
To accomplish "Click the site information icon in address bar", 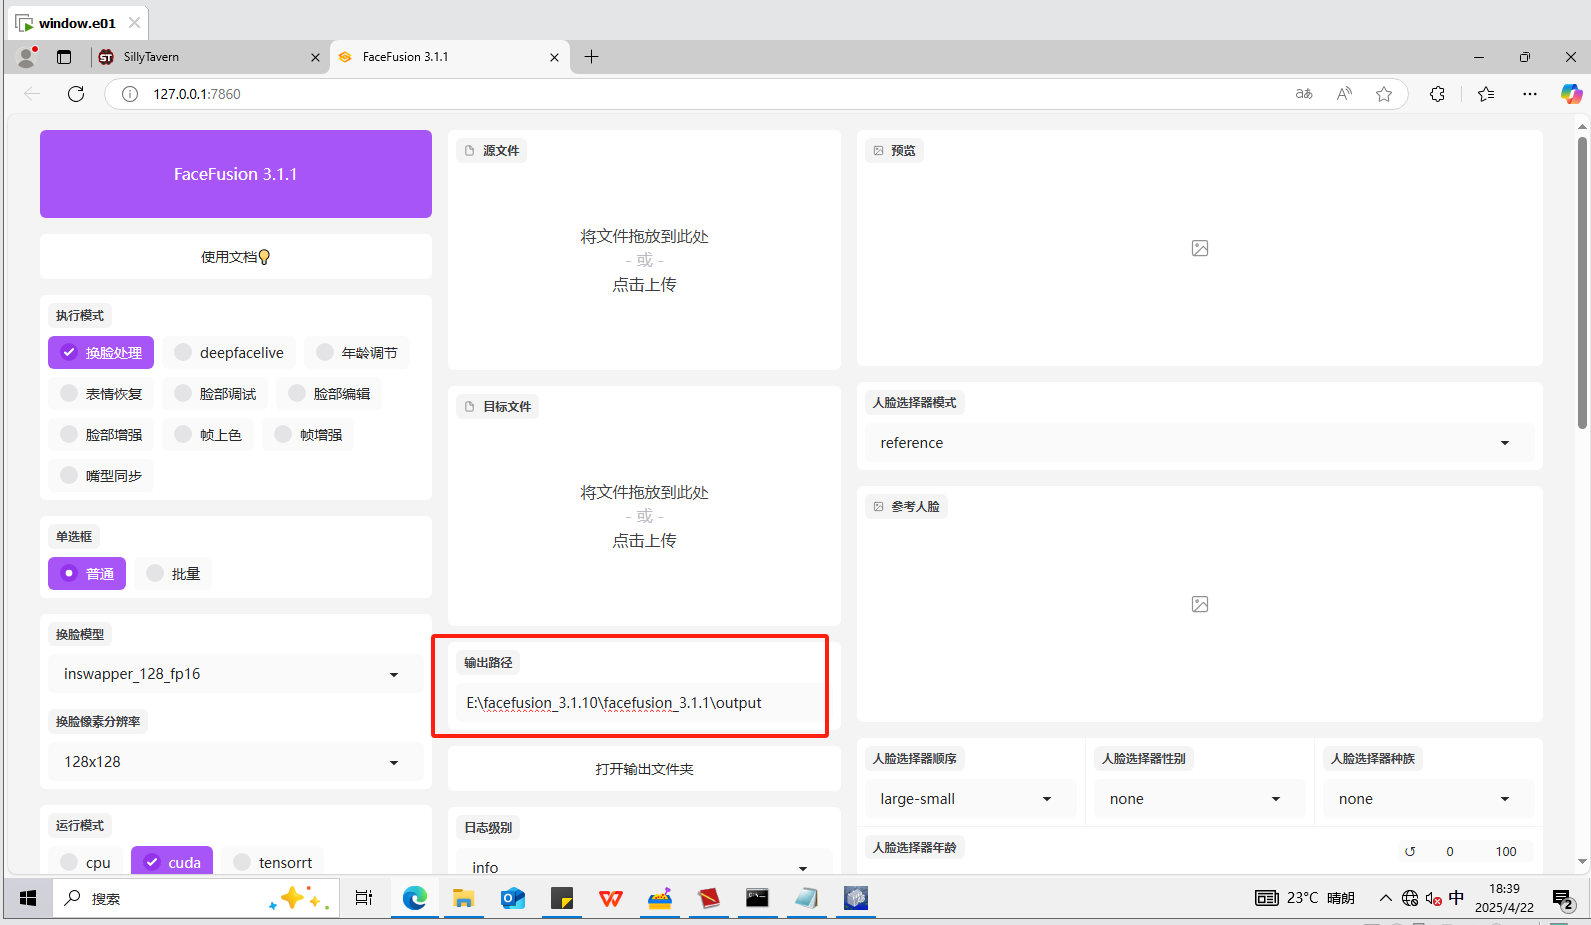I will tap(129, 94).
